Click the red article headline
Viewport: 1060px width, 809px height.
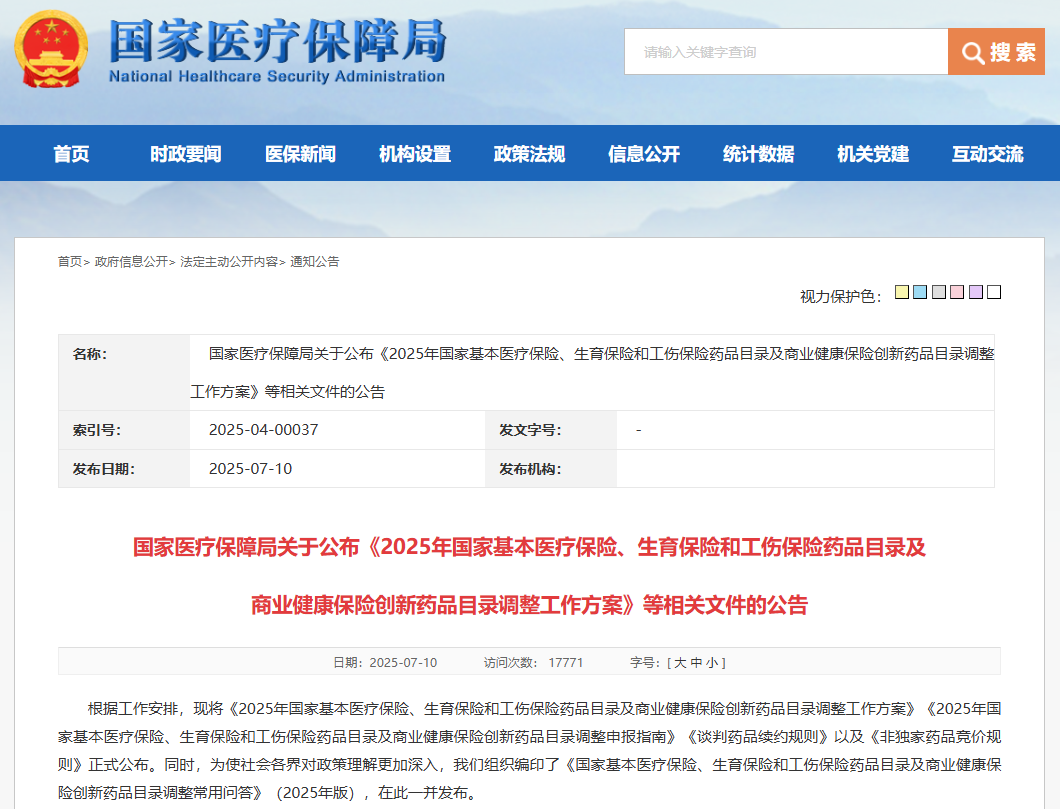click(x=529, y=576)
